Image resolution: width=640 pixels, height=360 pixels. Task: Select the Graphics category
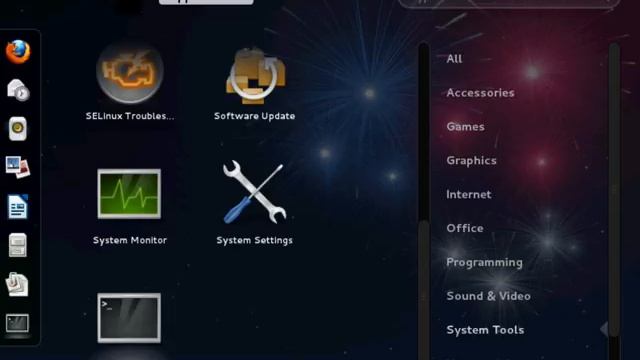[471, 160]
